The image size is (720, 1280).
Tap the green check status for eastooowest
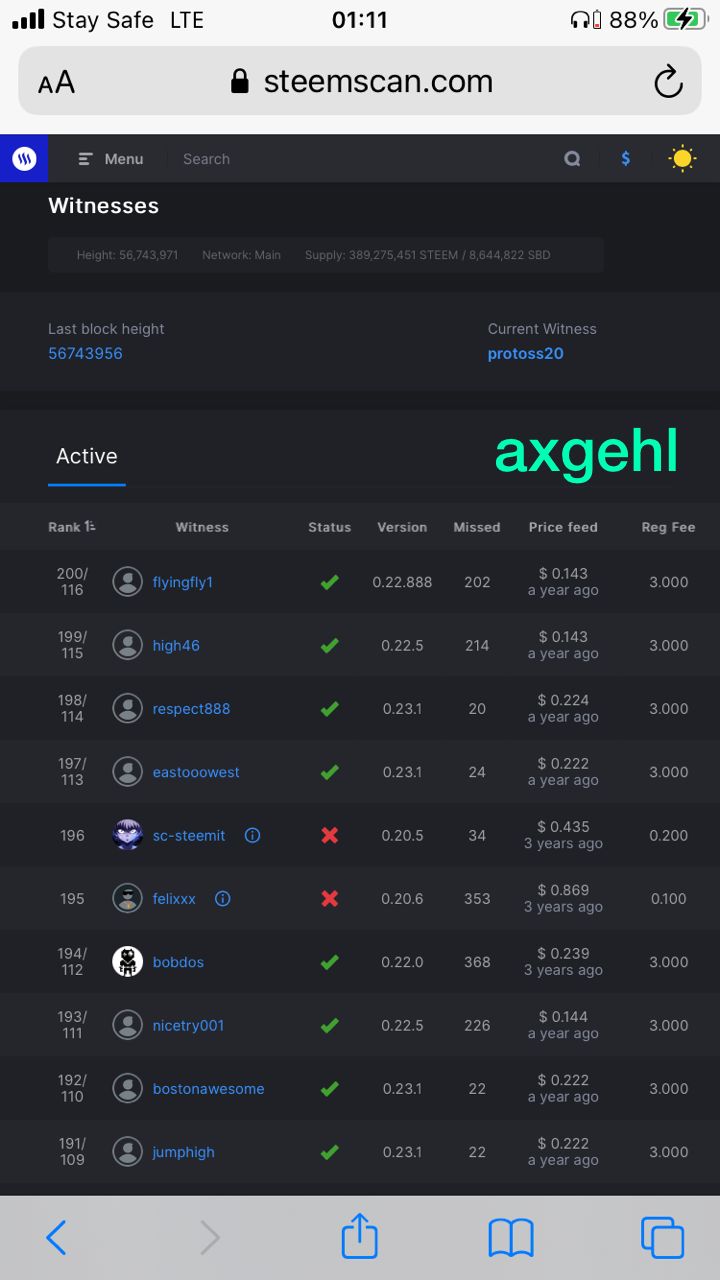[329, 772]
